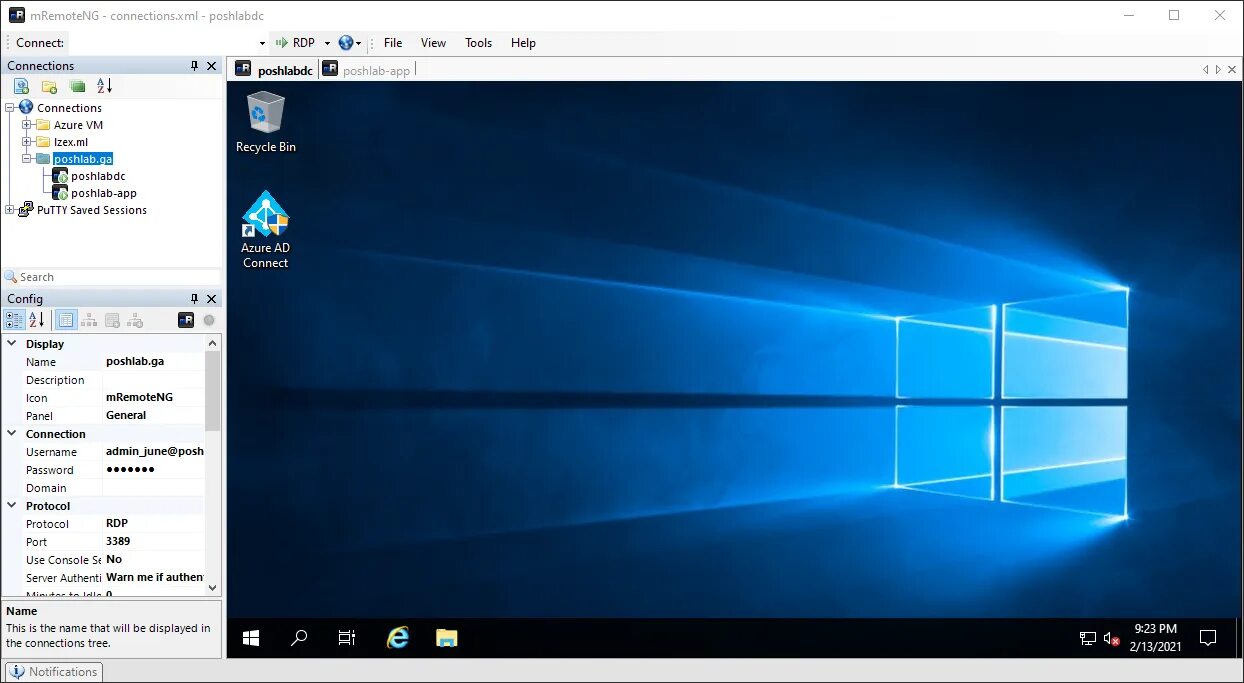This screenshot has height=683, width=1244.
Task: Click the green RDP connect icon in the toolbar
Action: [281, 43]
